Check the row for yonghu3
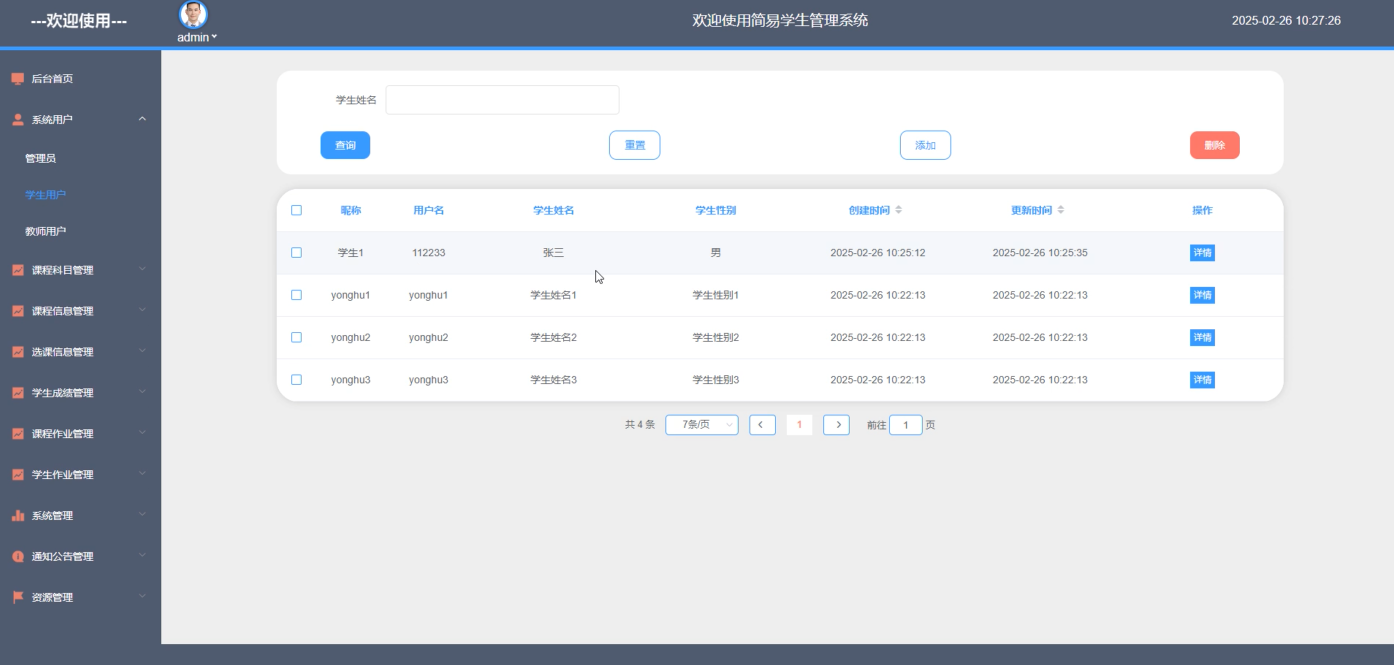 coord(296,380)
